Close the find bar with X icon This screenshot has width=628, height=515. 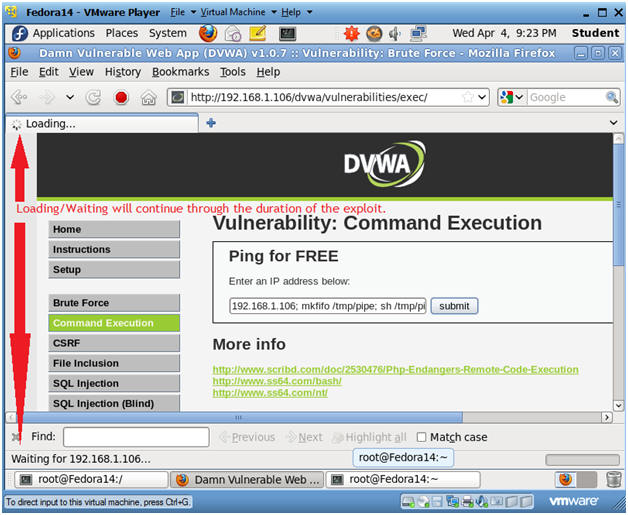click(16, 437)
